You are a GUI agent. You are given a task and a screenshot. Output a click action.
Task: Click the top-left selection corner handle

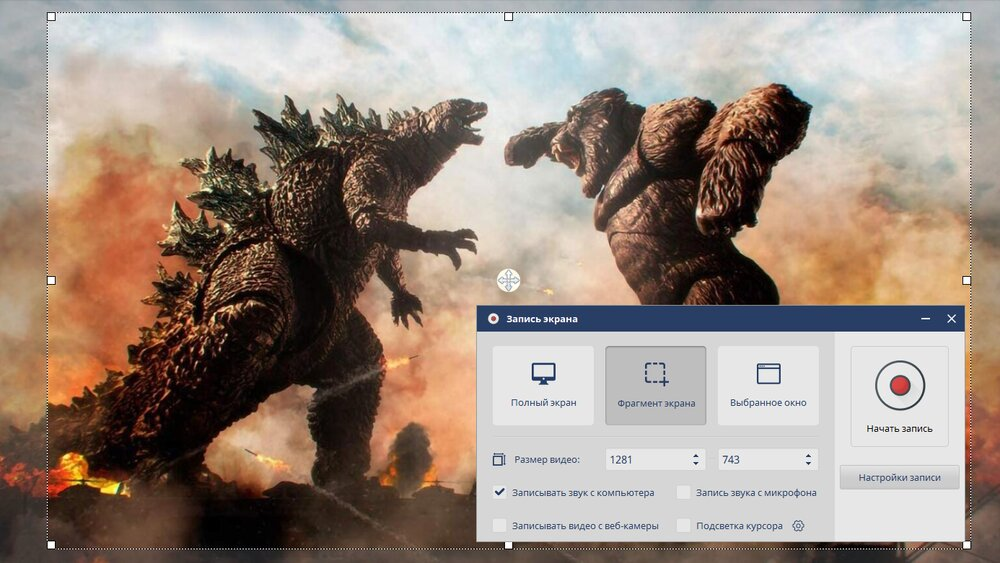click(x=52, y=17)
